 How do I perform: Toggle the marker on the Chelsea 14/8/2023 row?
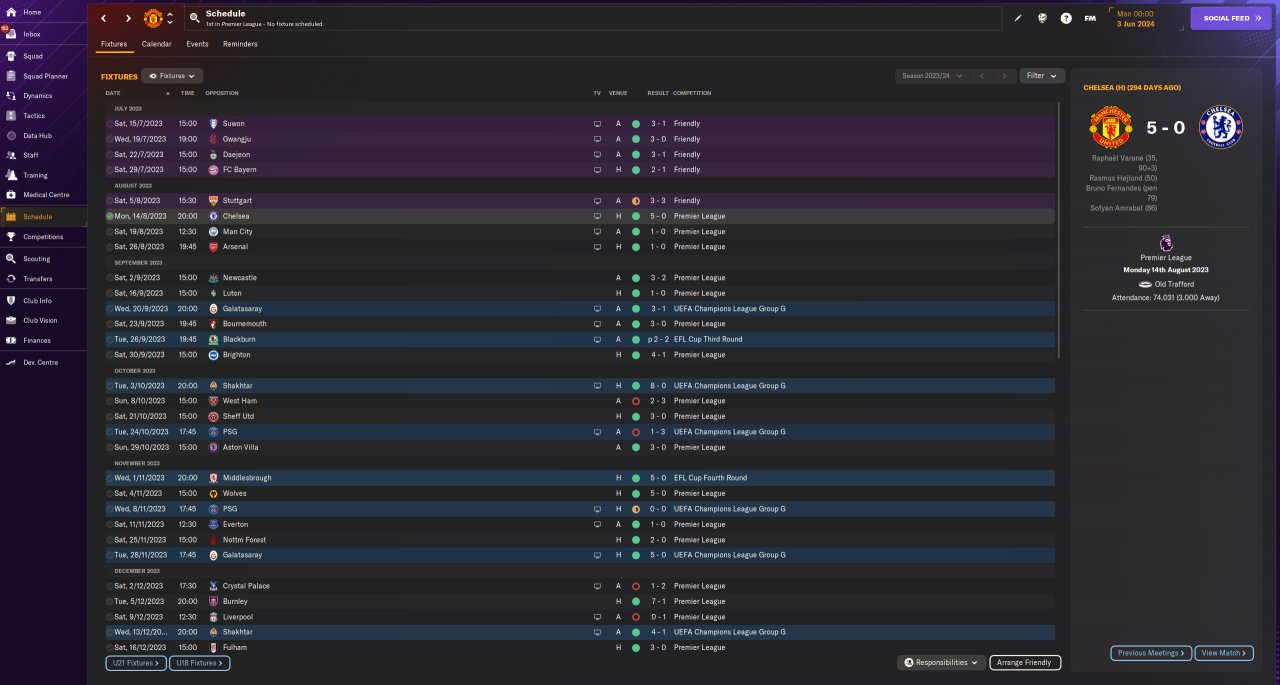point(110,216)
